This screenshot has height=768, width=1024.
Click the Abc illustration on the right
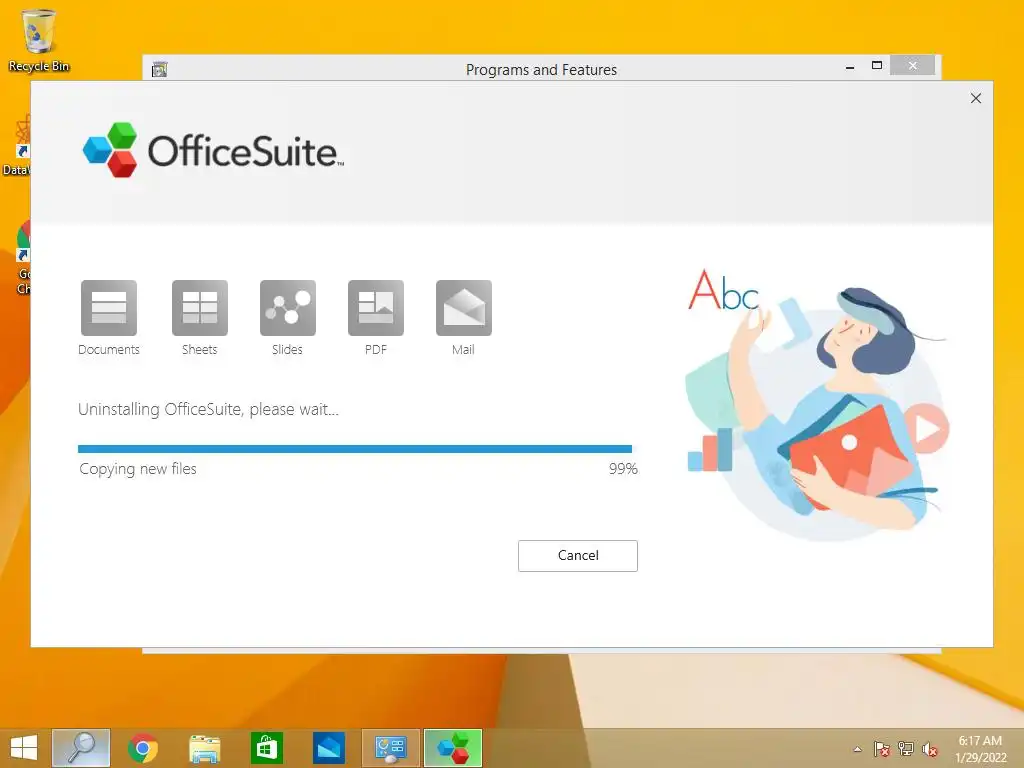click(723, 290)
